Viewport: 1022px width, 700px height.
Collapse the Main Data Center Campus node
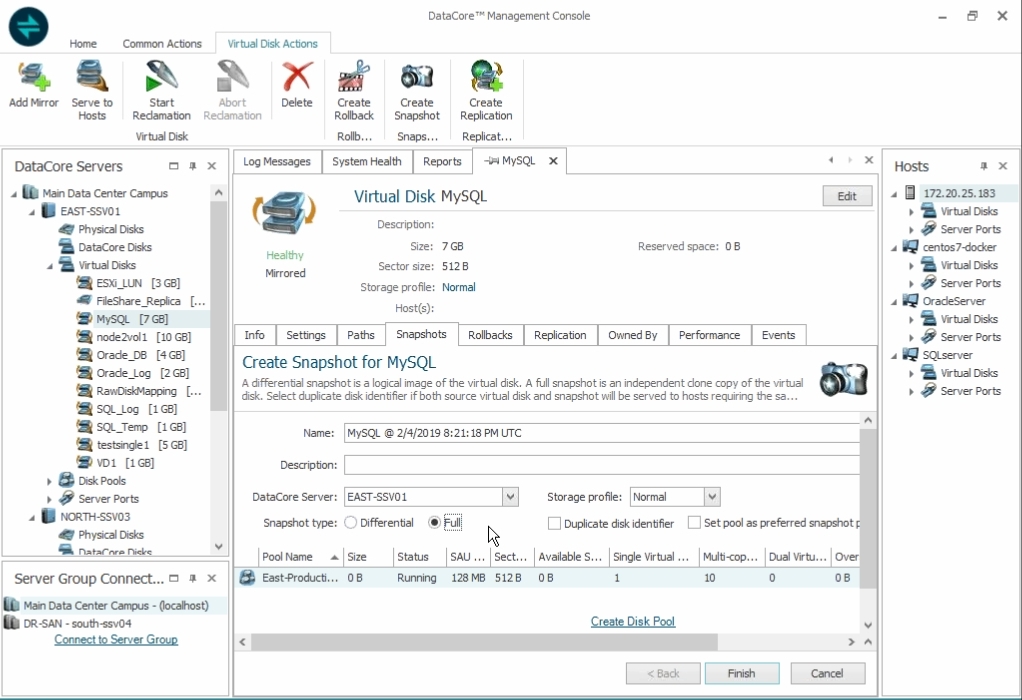pyautogui.click(x=14, y=194)
